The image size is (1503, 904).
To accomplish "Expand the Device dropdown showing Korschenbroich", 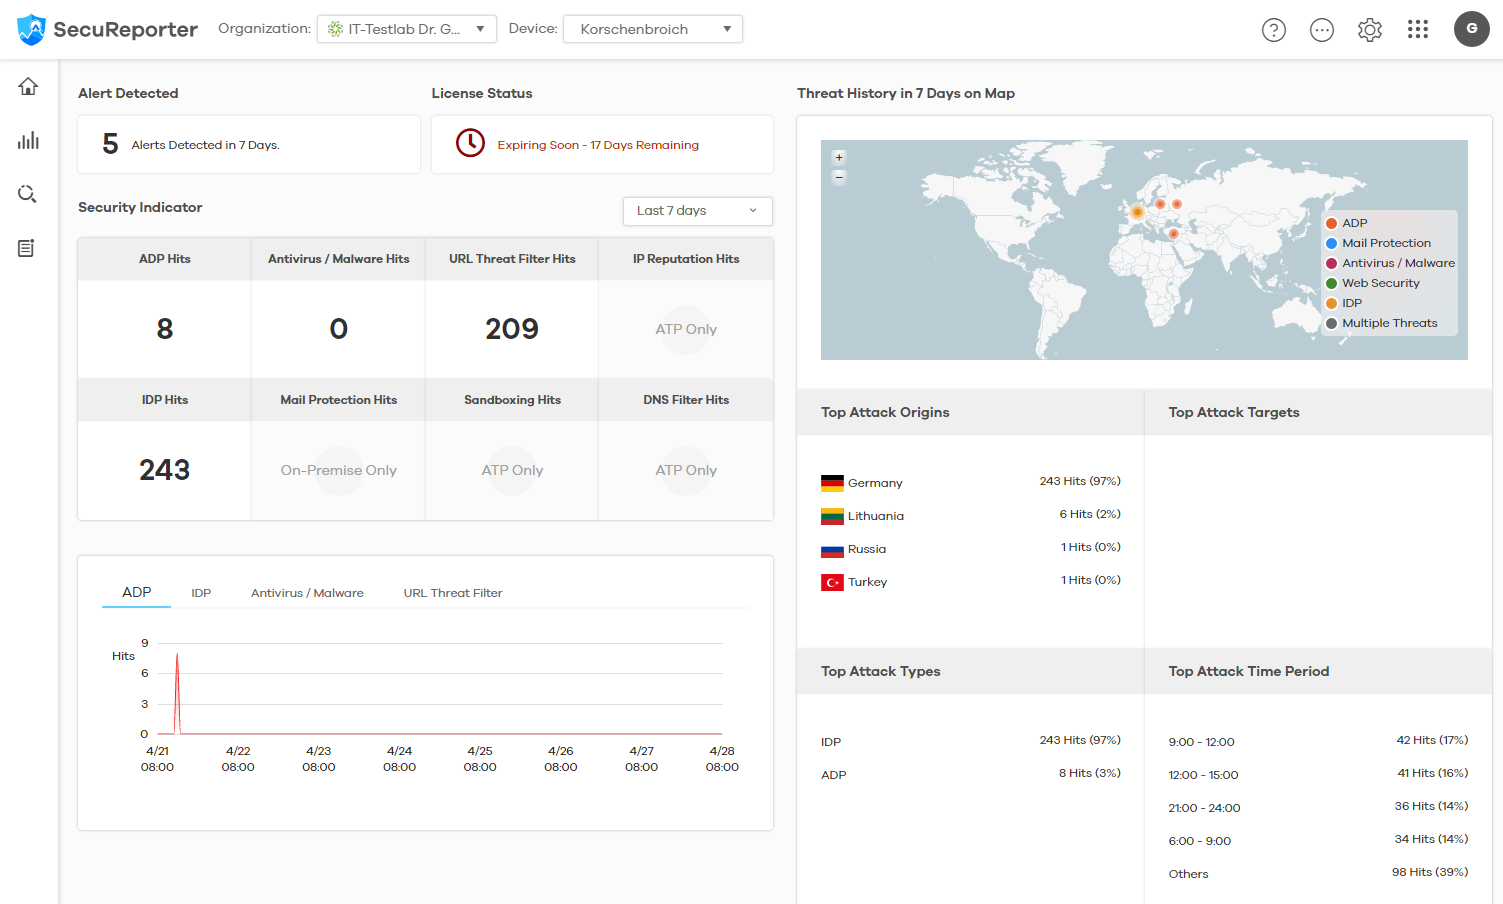I will [x=652, y=29].
